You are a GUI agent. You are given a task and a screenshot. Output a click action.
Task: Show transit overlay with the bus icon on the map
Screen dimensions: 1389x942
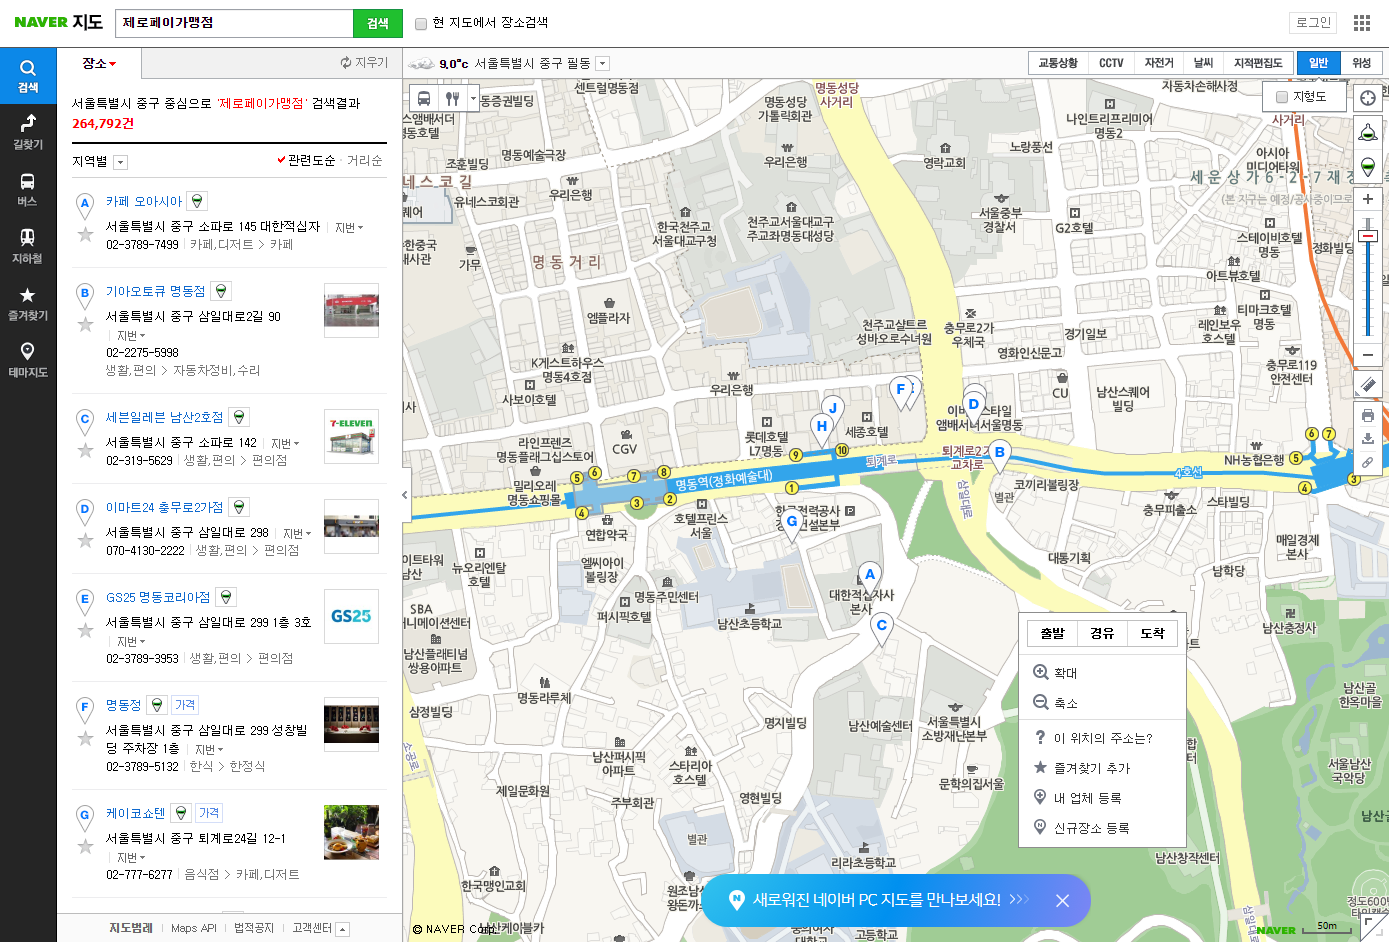[424, 98]
